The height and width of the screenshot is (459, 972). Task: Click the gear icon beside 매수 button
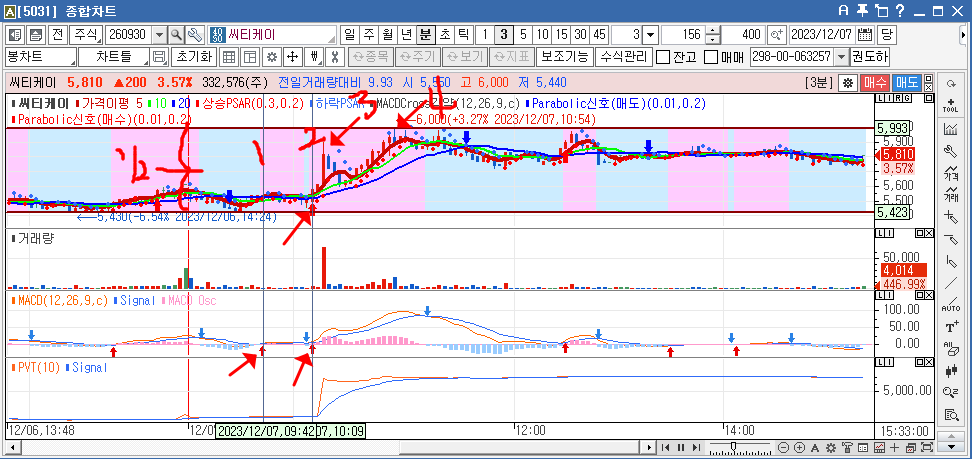tap(847, 82)
